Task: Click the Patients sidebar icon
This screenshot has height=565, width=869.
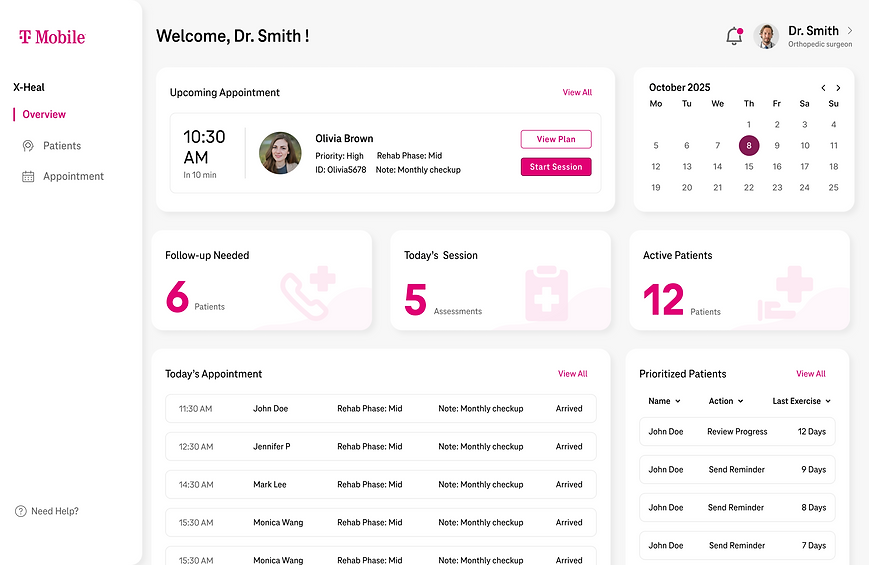Action: (28, 146)
